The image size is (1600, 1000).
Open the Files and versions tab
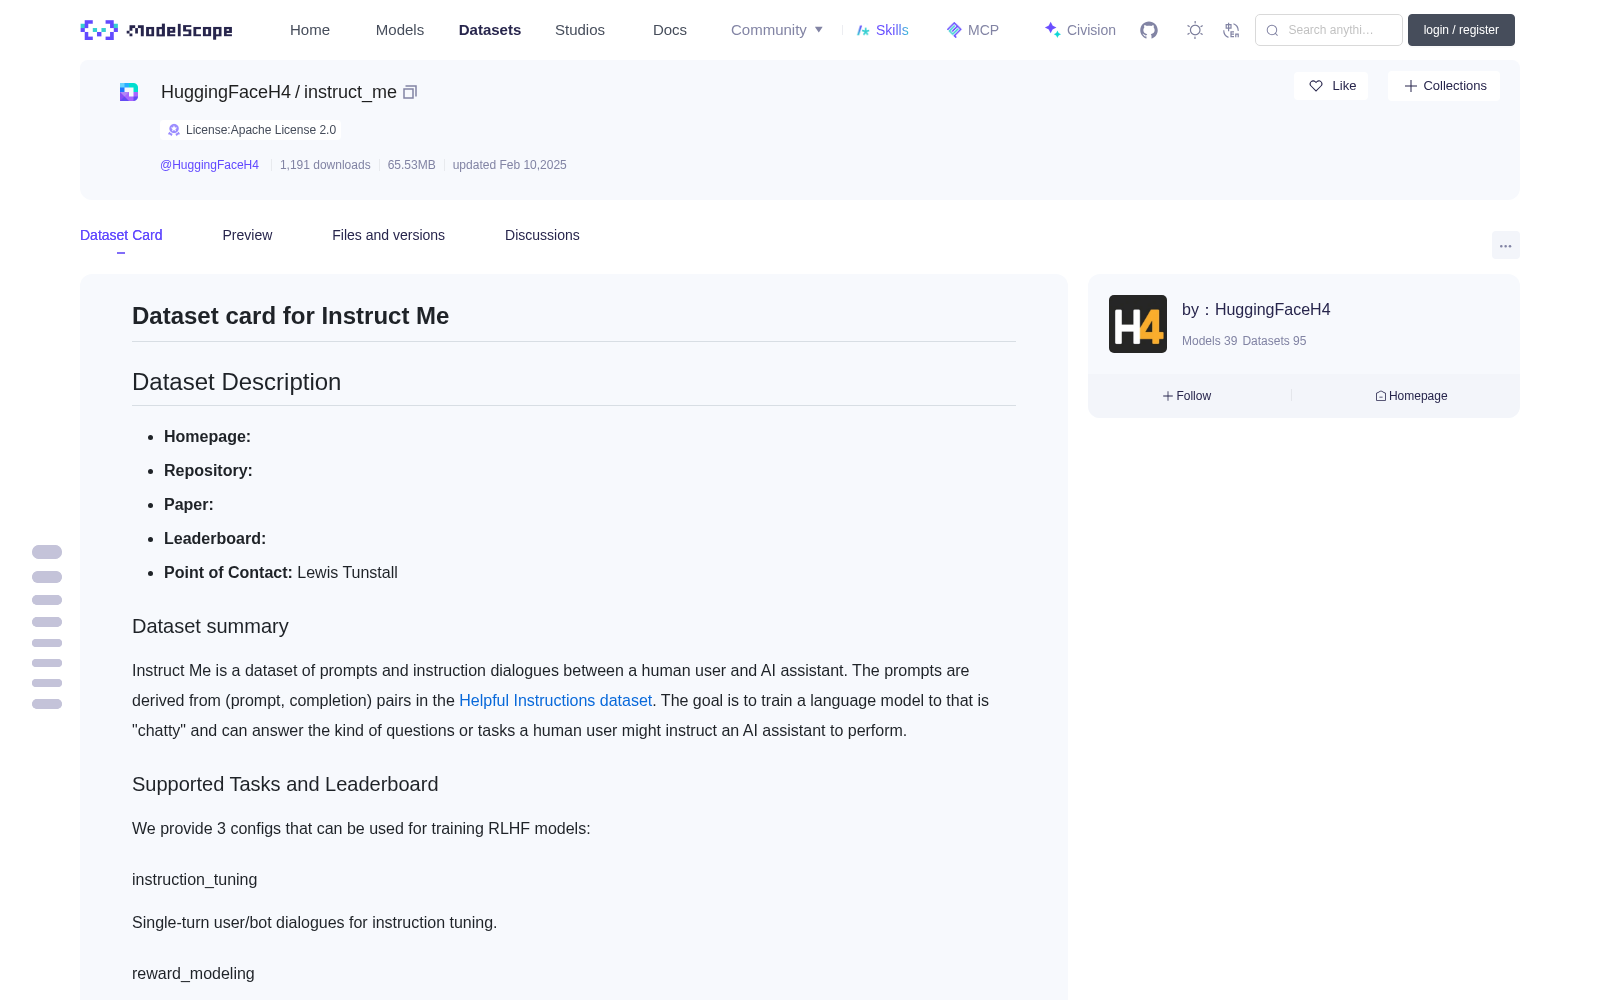pos(388,235)
